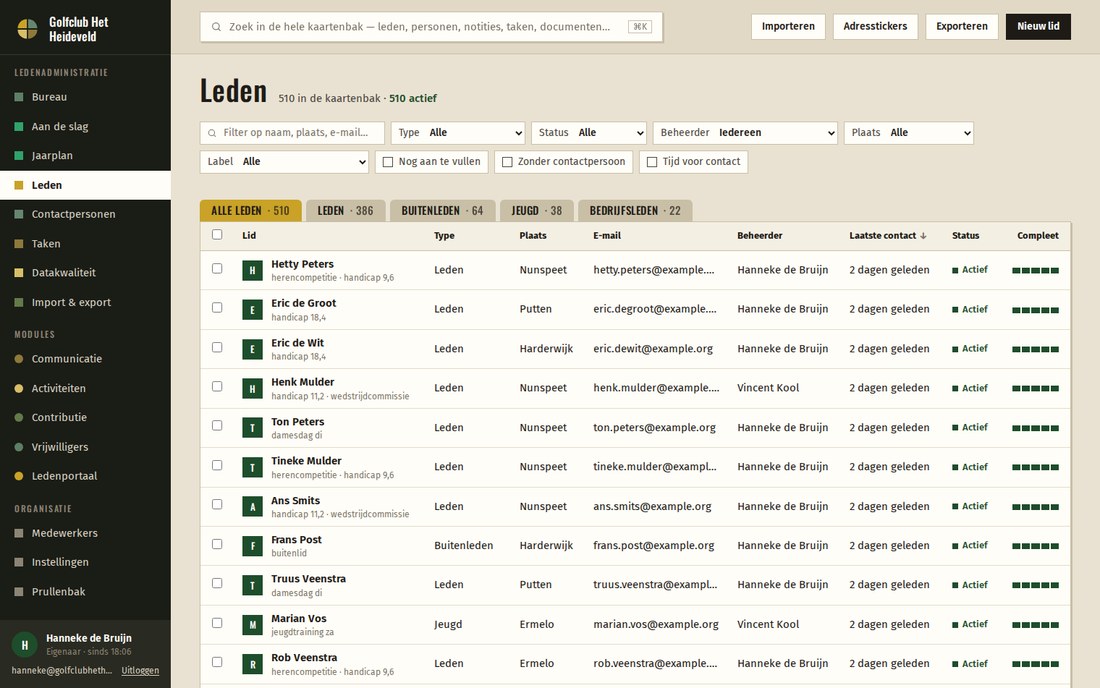The image size is (1100, 688).
Task: Sort by the Laatste contact column header
Action: coord(887,236)
